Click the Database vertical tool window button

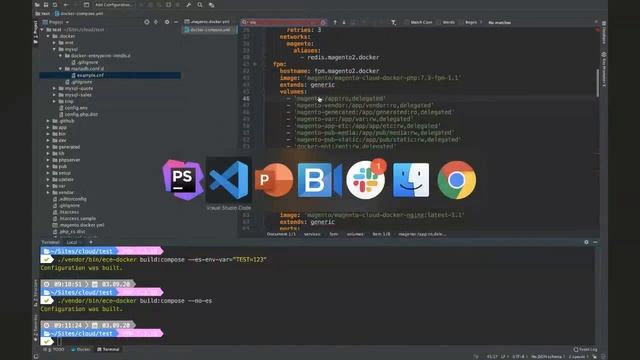[x=604, y=32]
